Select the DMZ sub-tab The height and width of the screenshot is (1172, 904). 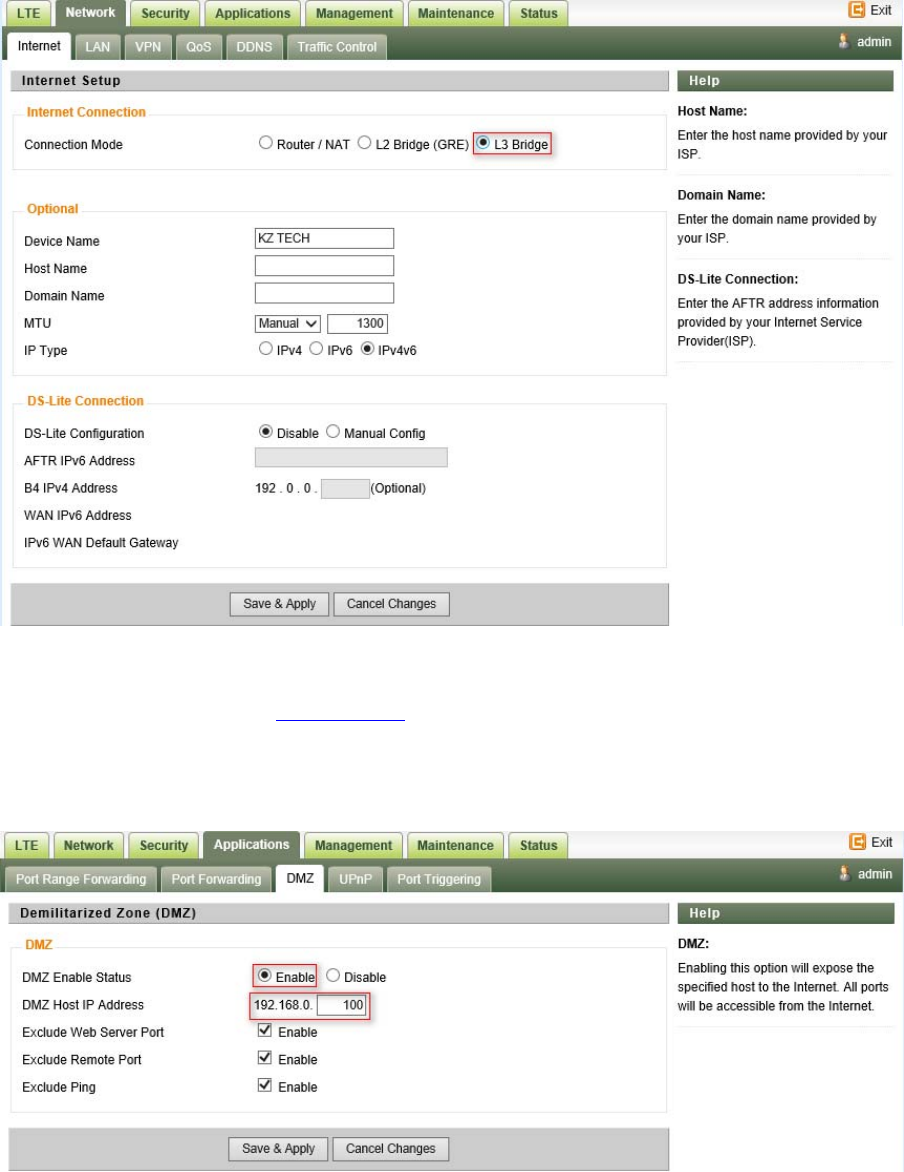pos(300,878)
